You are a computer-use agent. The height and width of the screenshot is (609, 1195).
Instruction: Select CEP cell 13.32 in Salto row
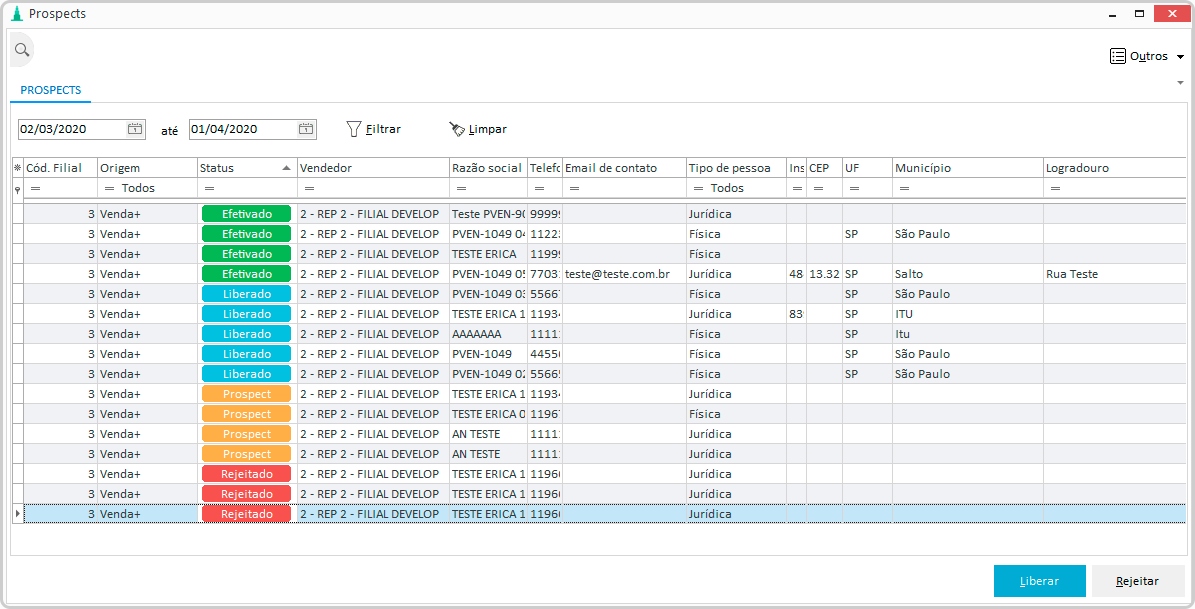point(824,274)
